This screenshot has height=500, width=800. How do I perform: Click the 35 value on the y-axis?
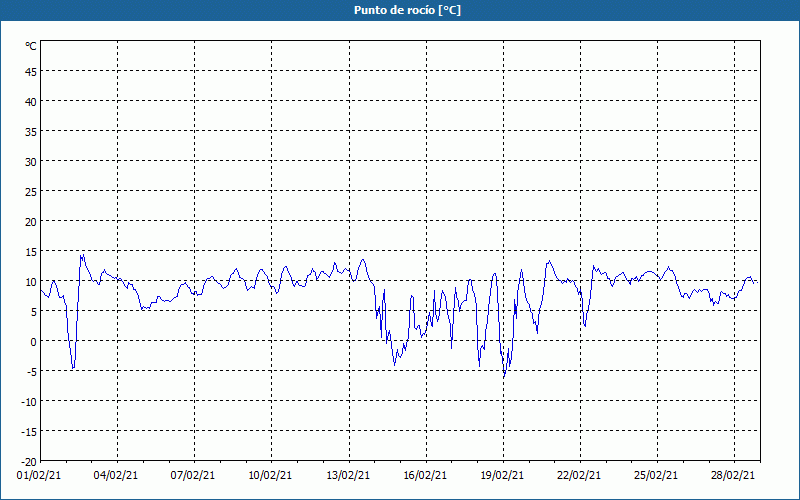tap(31, 132)
